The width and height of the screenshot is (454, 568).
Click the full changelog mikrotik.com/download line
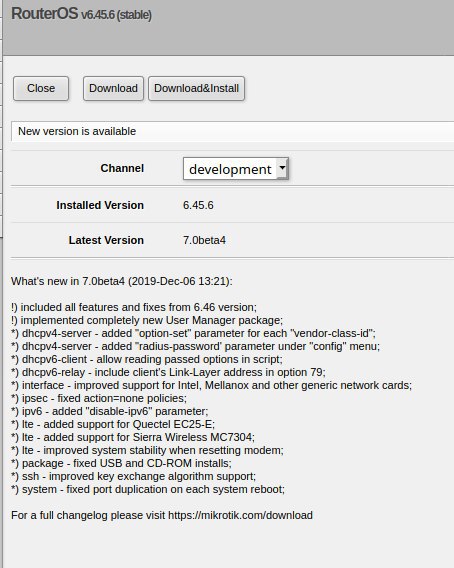[x=162, y=515]
